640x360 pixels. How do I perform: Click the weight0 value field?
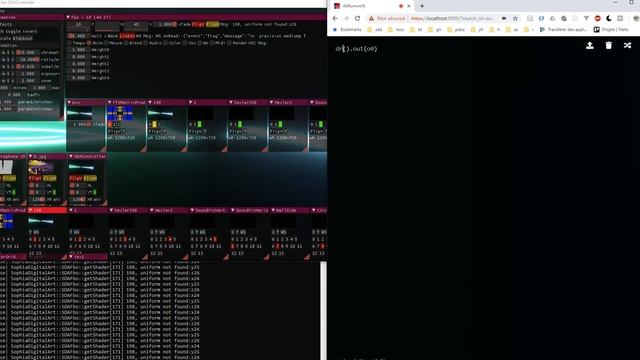pyautogui.click(x=78, y=50)
